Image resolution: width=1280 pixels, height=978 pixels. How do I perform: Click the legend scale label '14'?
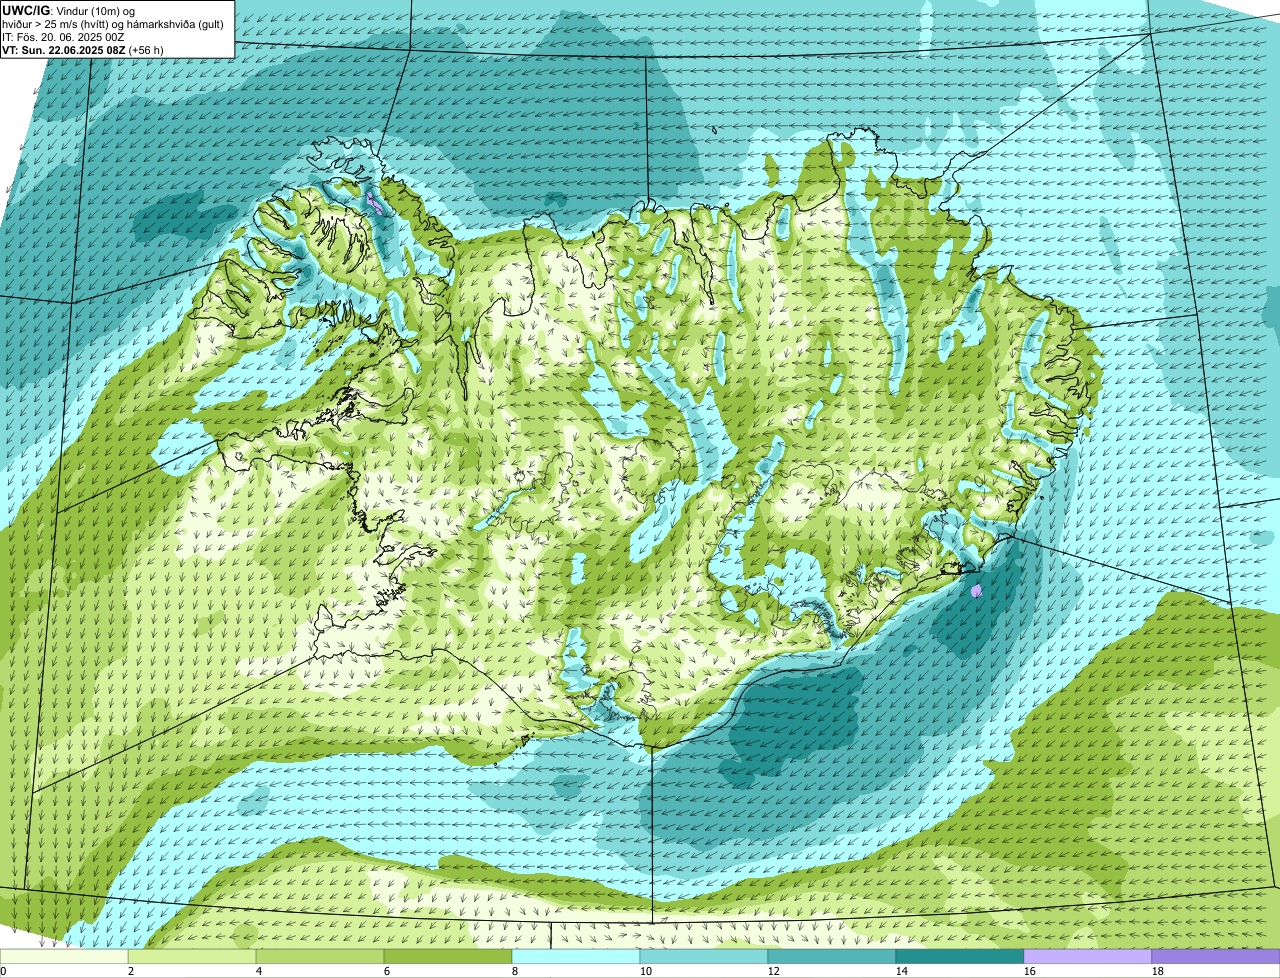pyautogui.click(x=902, y=971)
